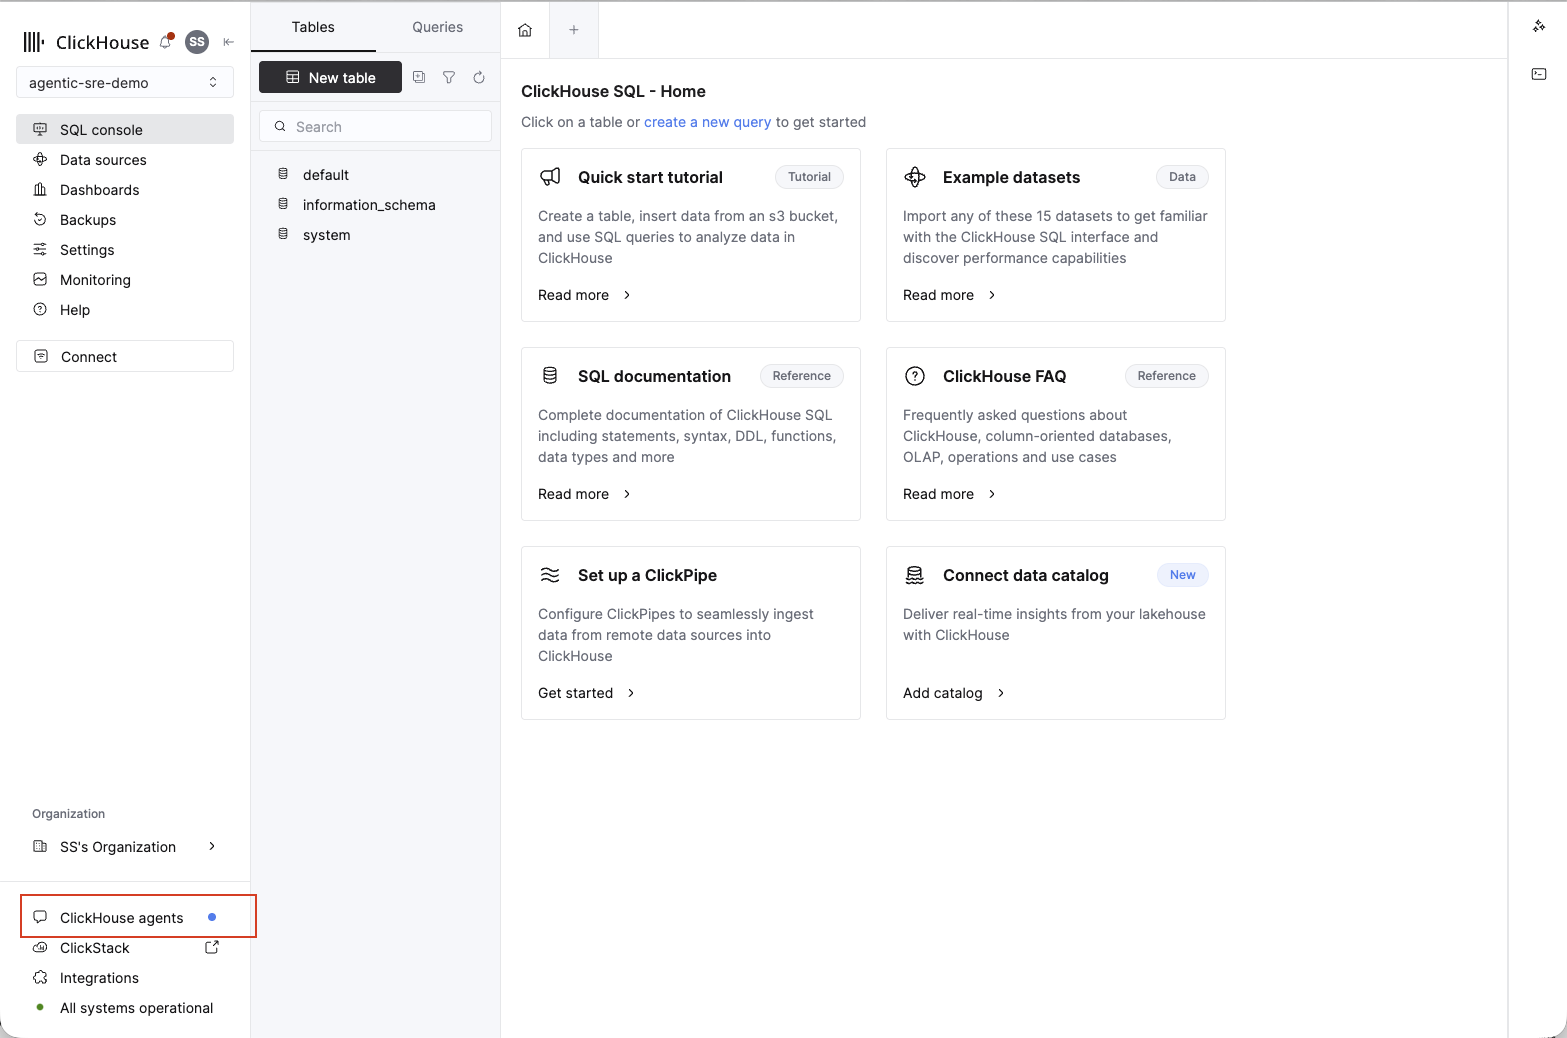Add a new query tab with plus
Image resolution: width=1567 pixels, height=1038 pixels.
(574, 30)
